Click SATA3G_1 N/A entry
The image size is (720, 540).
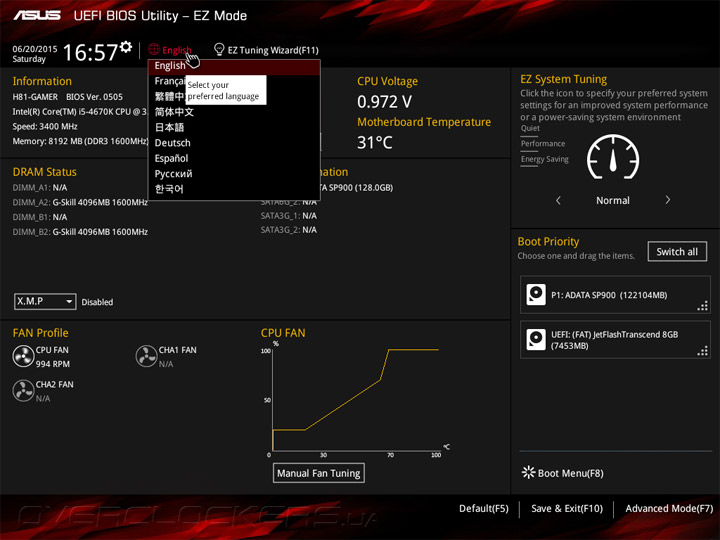[289, 216]
